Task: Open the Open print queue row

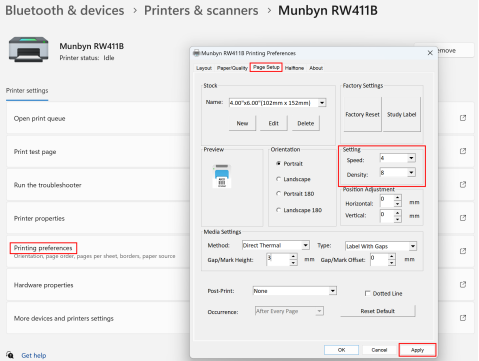Action: (x=98, y=118)
